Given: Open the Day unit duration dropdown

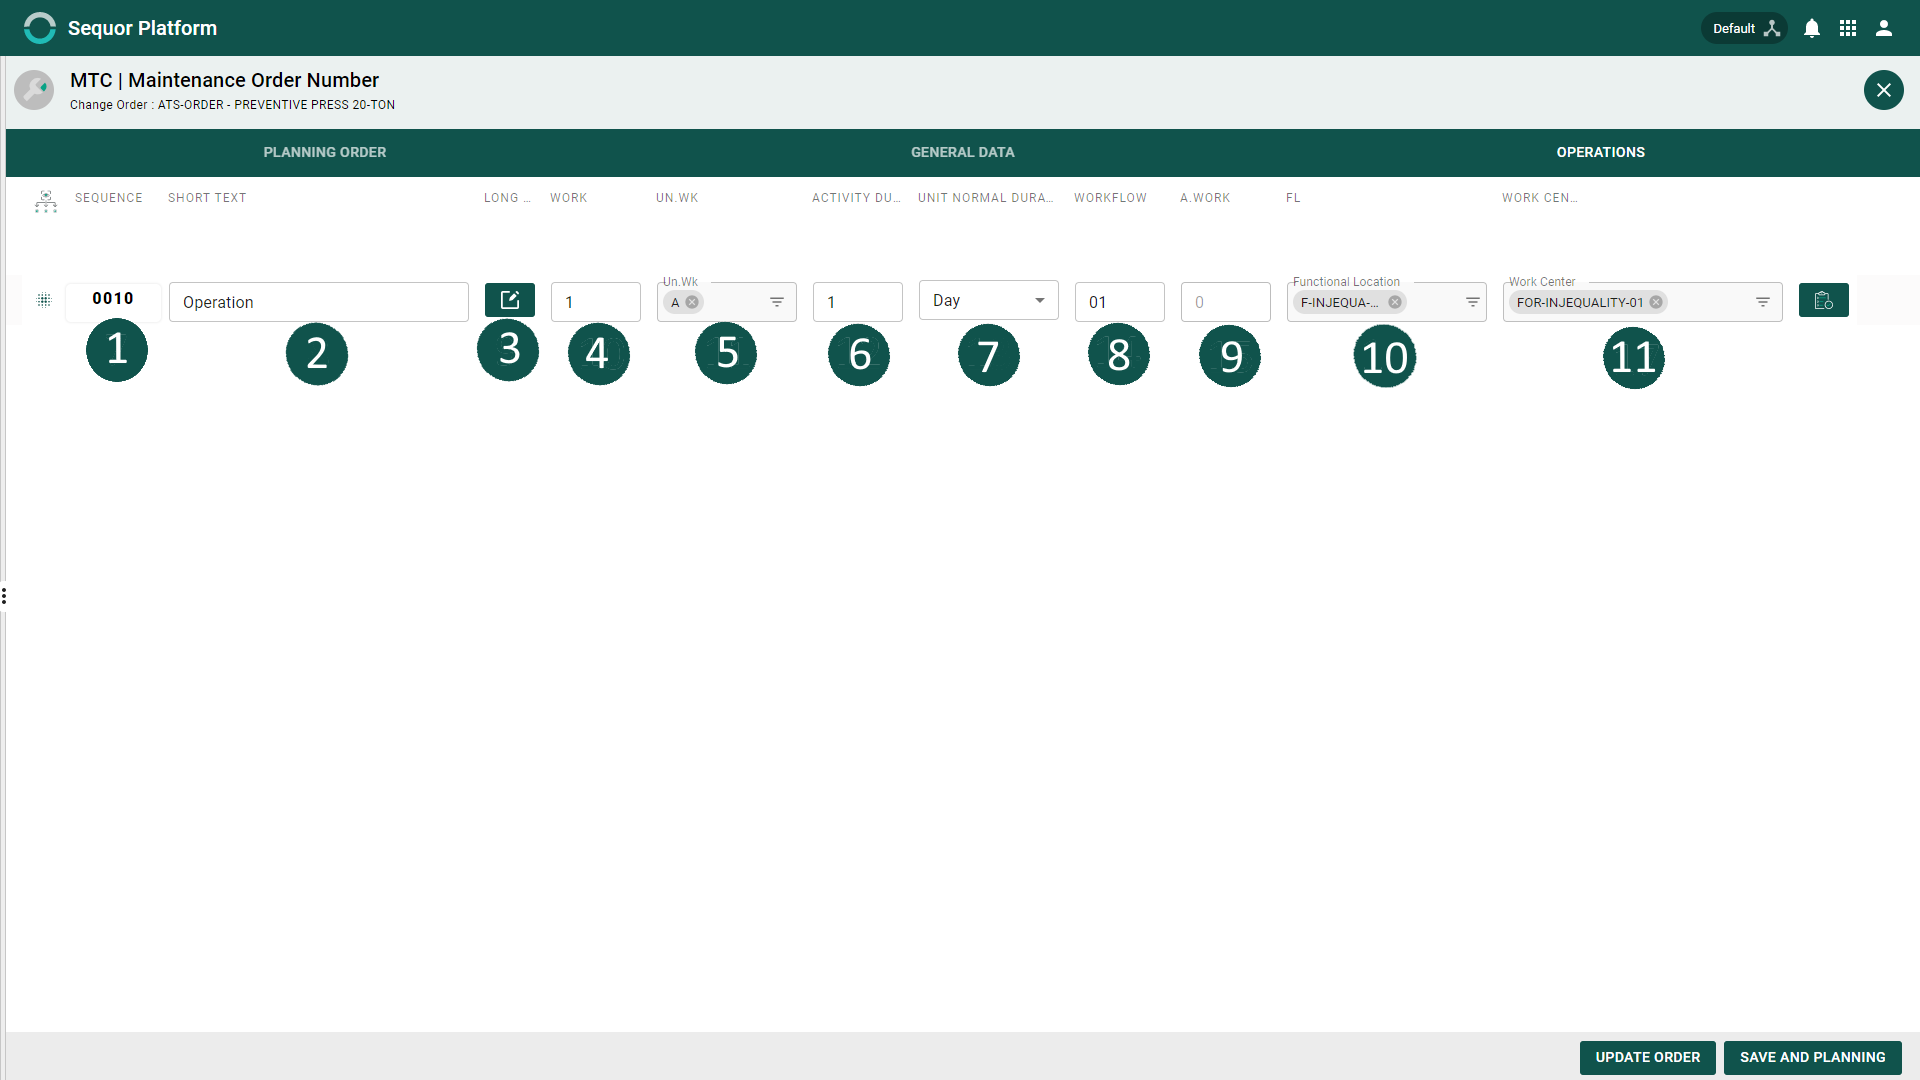Looking at the screenshot, I should [988, 300].
